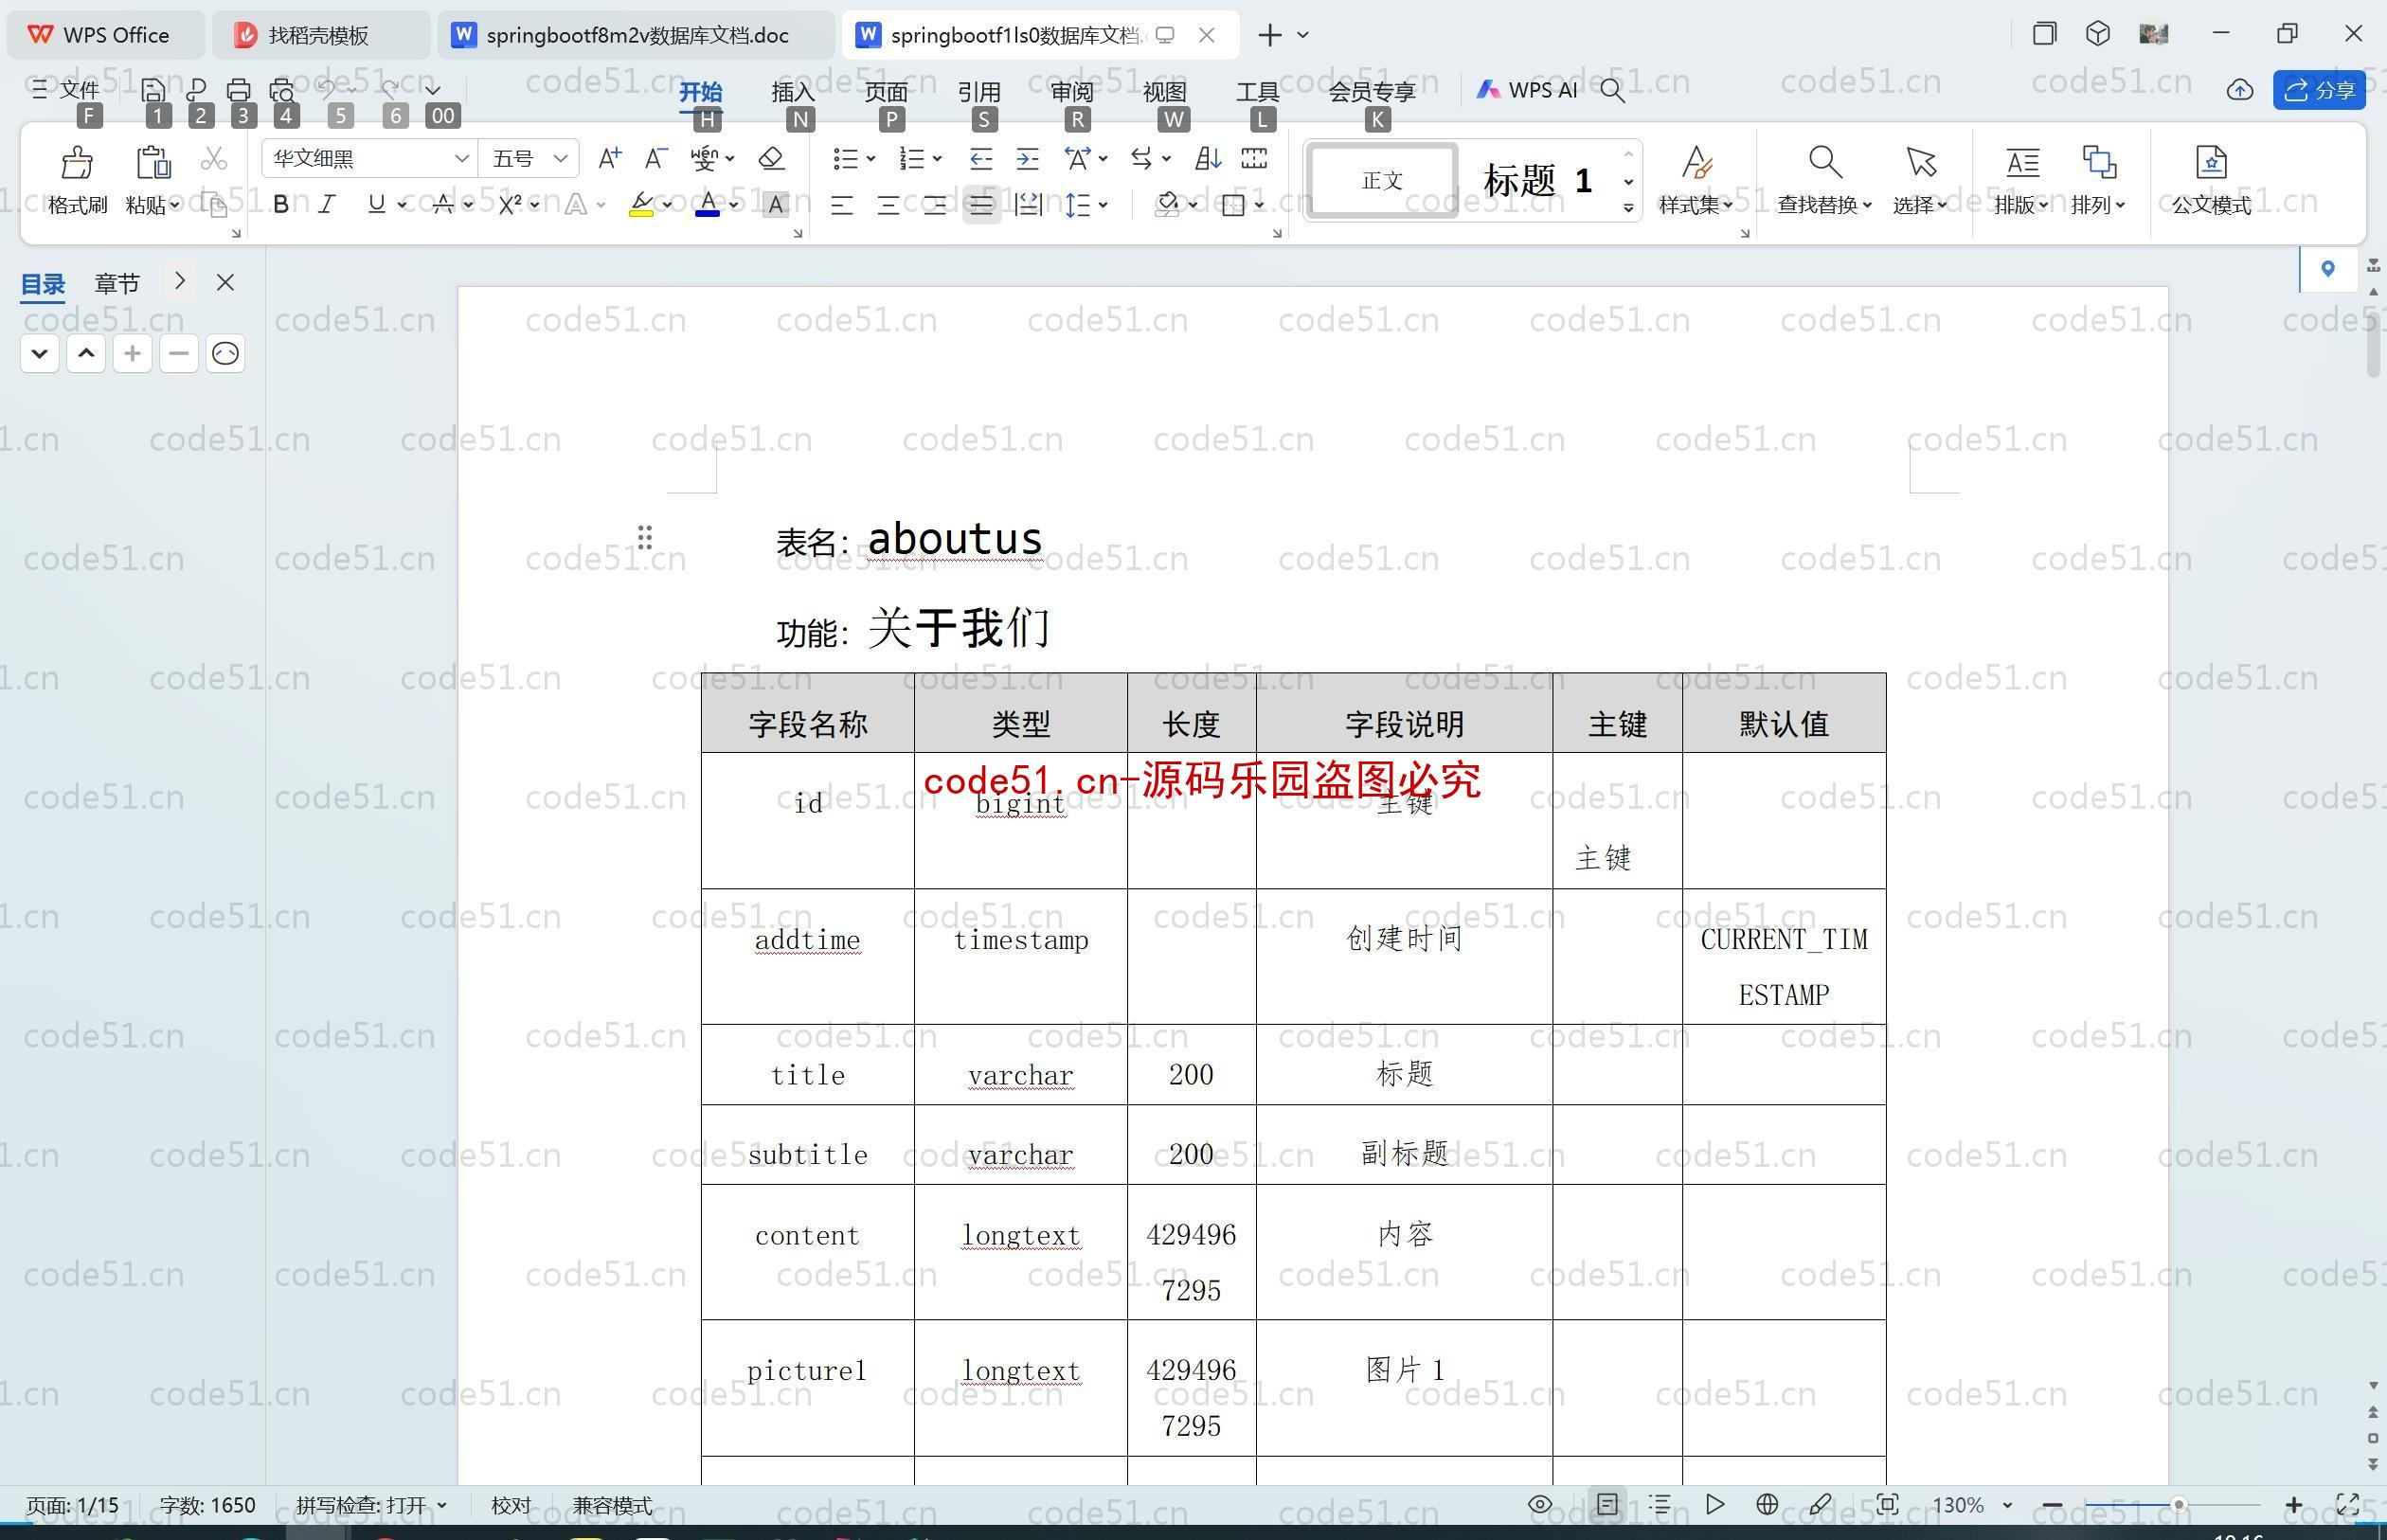Viewport: 2387px width, 1540px height.
Task: Click the eye protection mode icon in status bar
Action: click(1540, 1504)
